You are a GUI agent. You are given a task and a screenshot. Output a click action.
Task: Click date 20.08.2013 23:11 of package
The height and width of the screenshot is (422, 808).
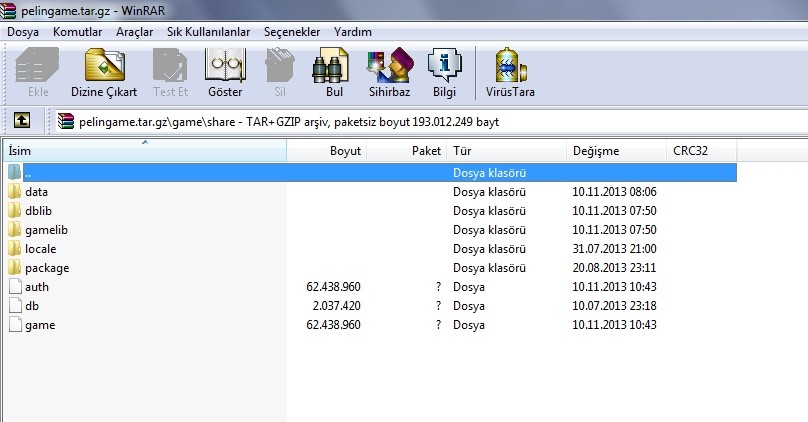click(614, 268)
